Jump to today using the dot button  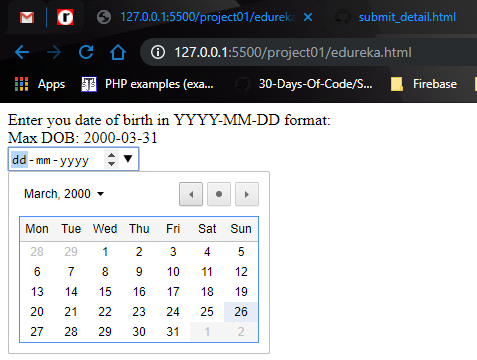[219, 194]
